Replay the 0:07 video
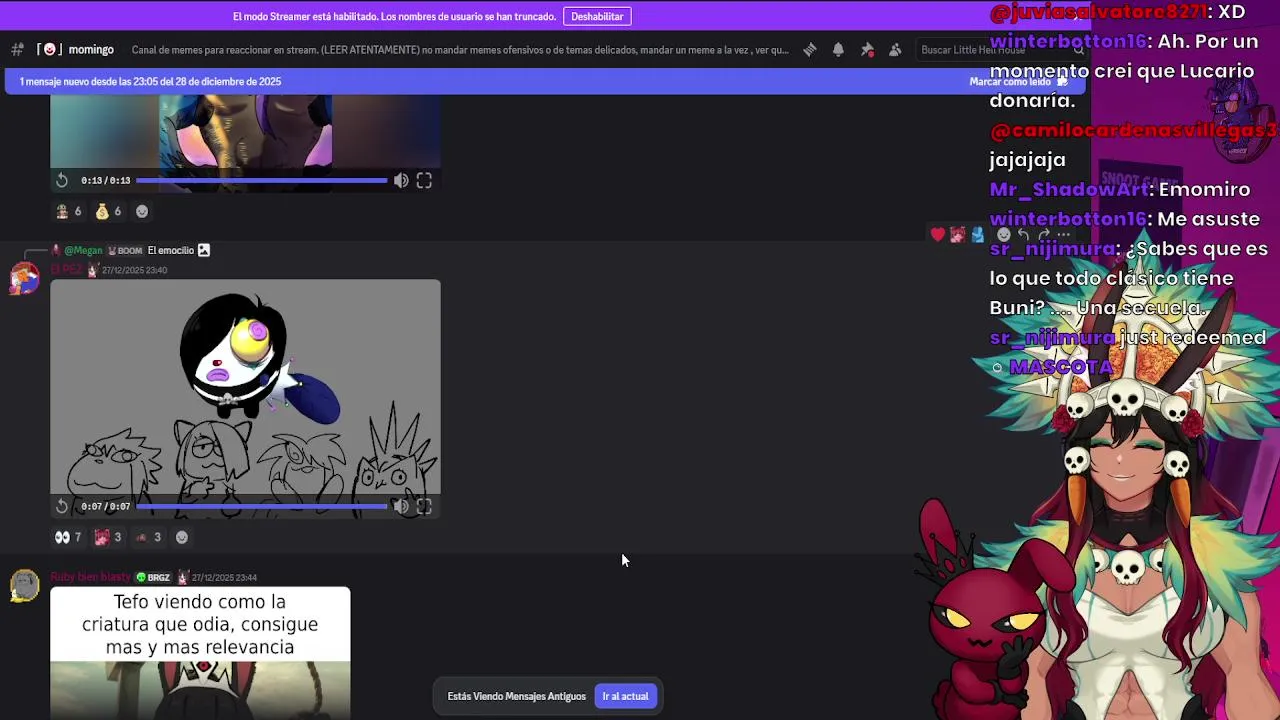Screen dimensions: 1280x720 click(x=62, y=506)
